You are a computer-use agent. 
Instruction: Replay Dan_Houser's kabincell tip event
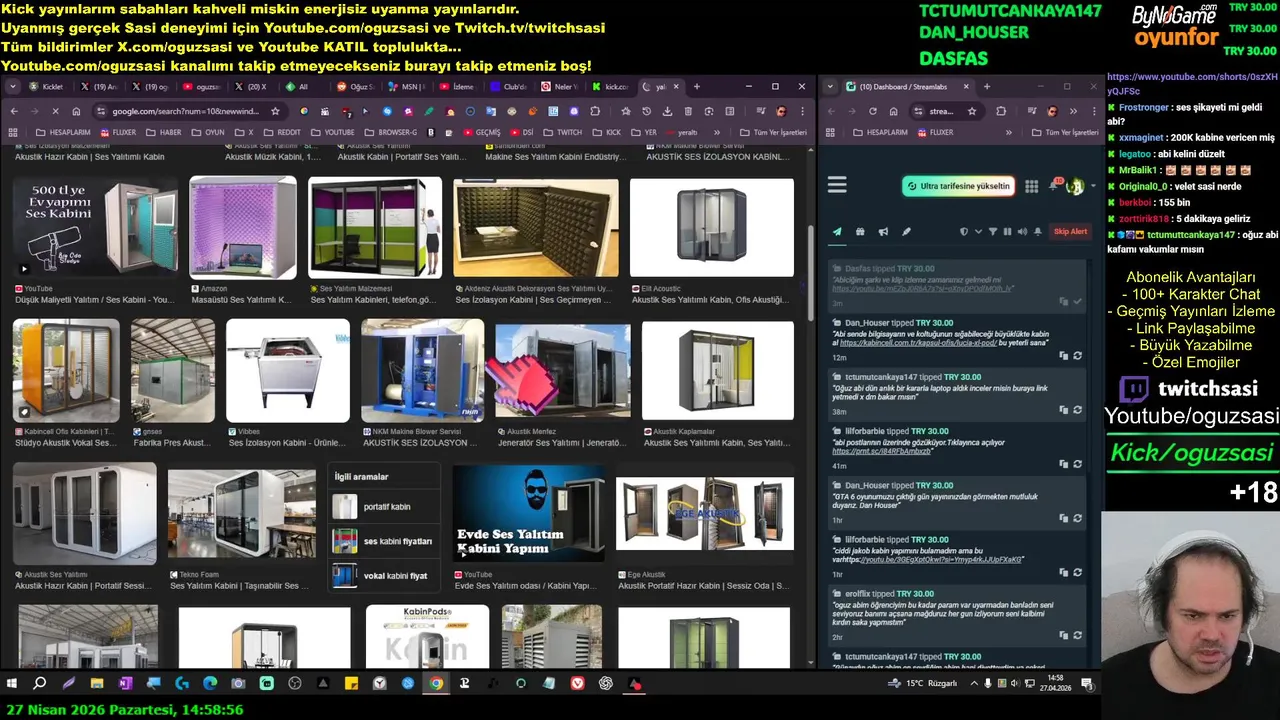point(1077,355)
